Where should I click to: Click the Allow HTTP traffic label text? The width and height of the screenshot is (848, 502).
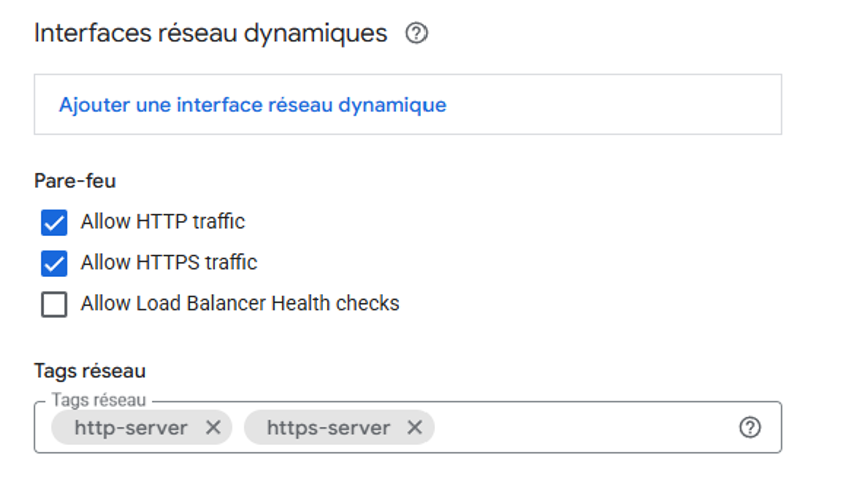pos(163,222)
